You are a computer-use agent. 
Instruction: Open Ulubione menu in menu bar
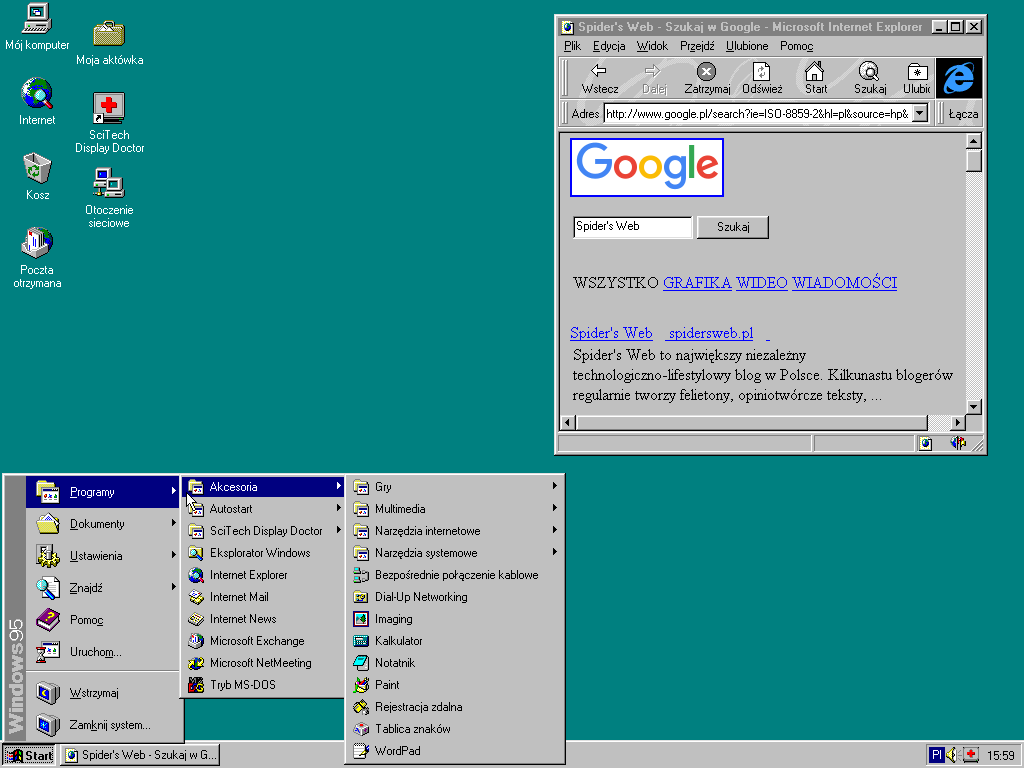click(747, 46)
